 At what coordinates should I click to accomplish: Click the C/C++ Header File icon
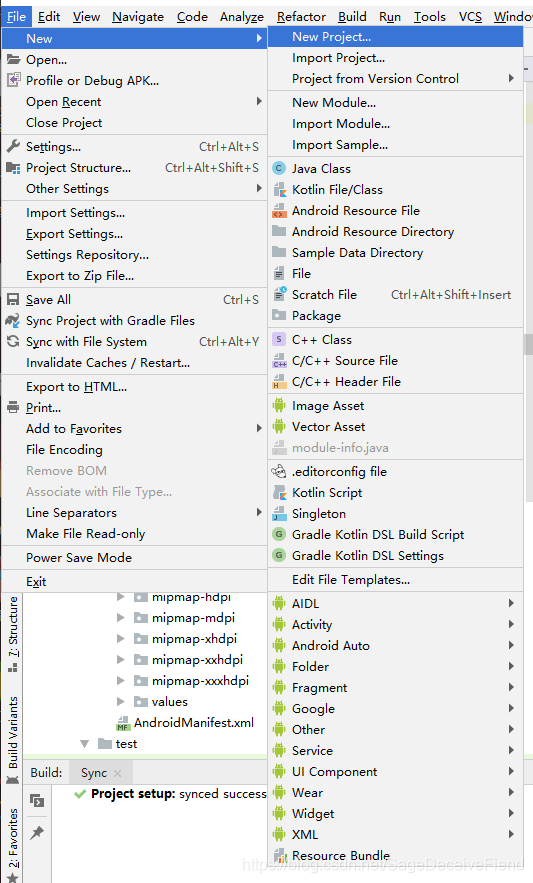(x=279, y=382)
